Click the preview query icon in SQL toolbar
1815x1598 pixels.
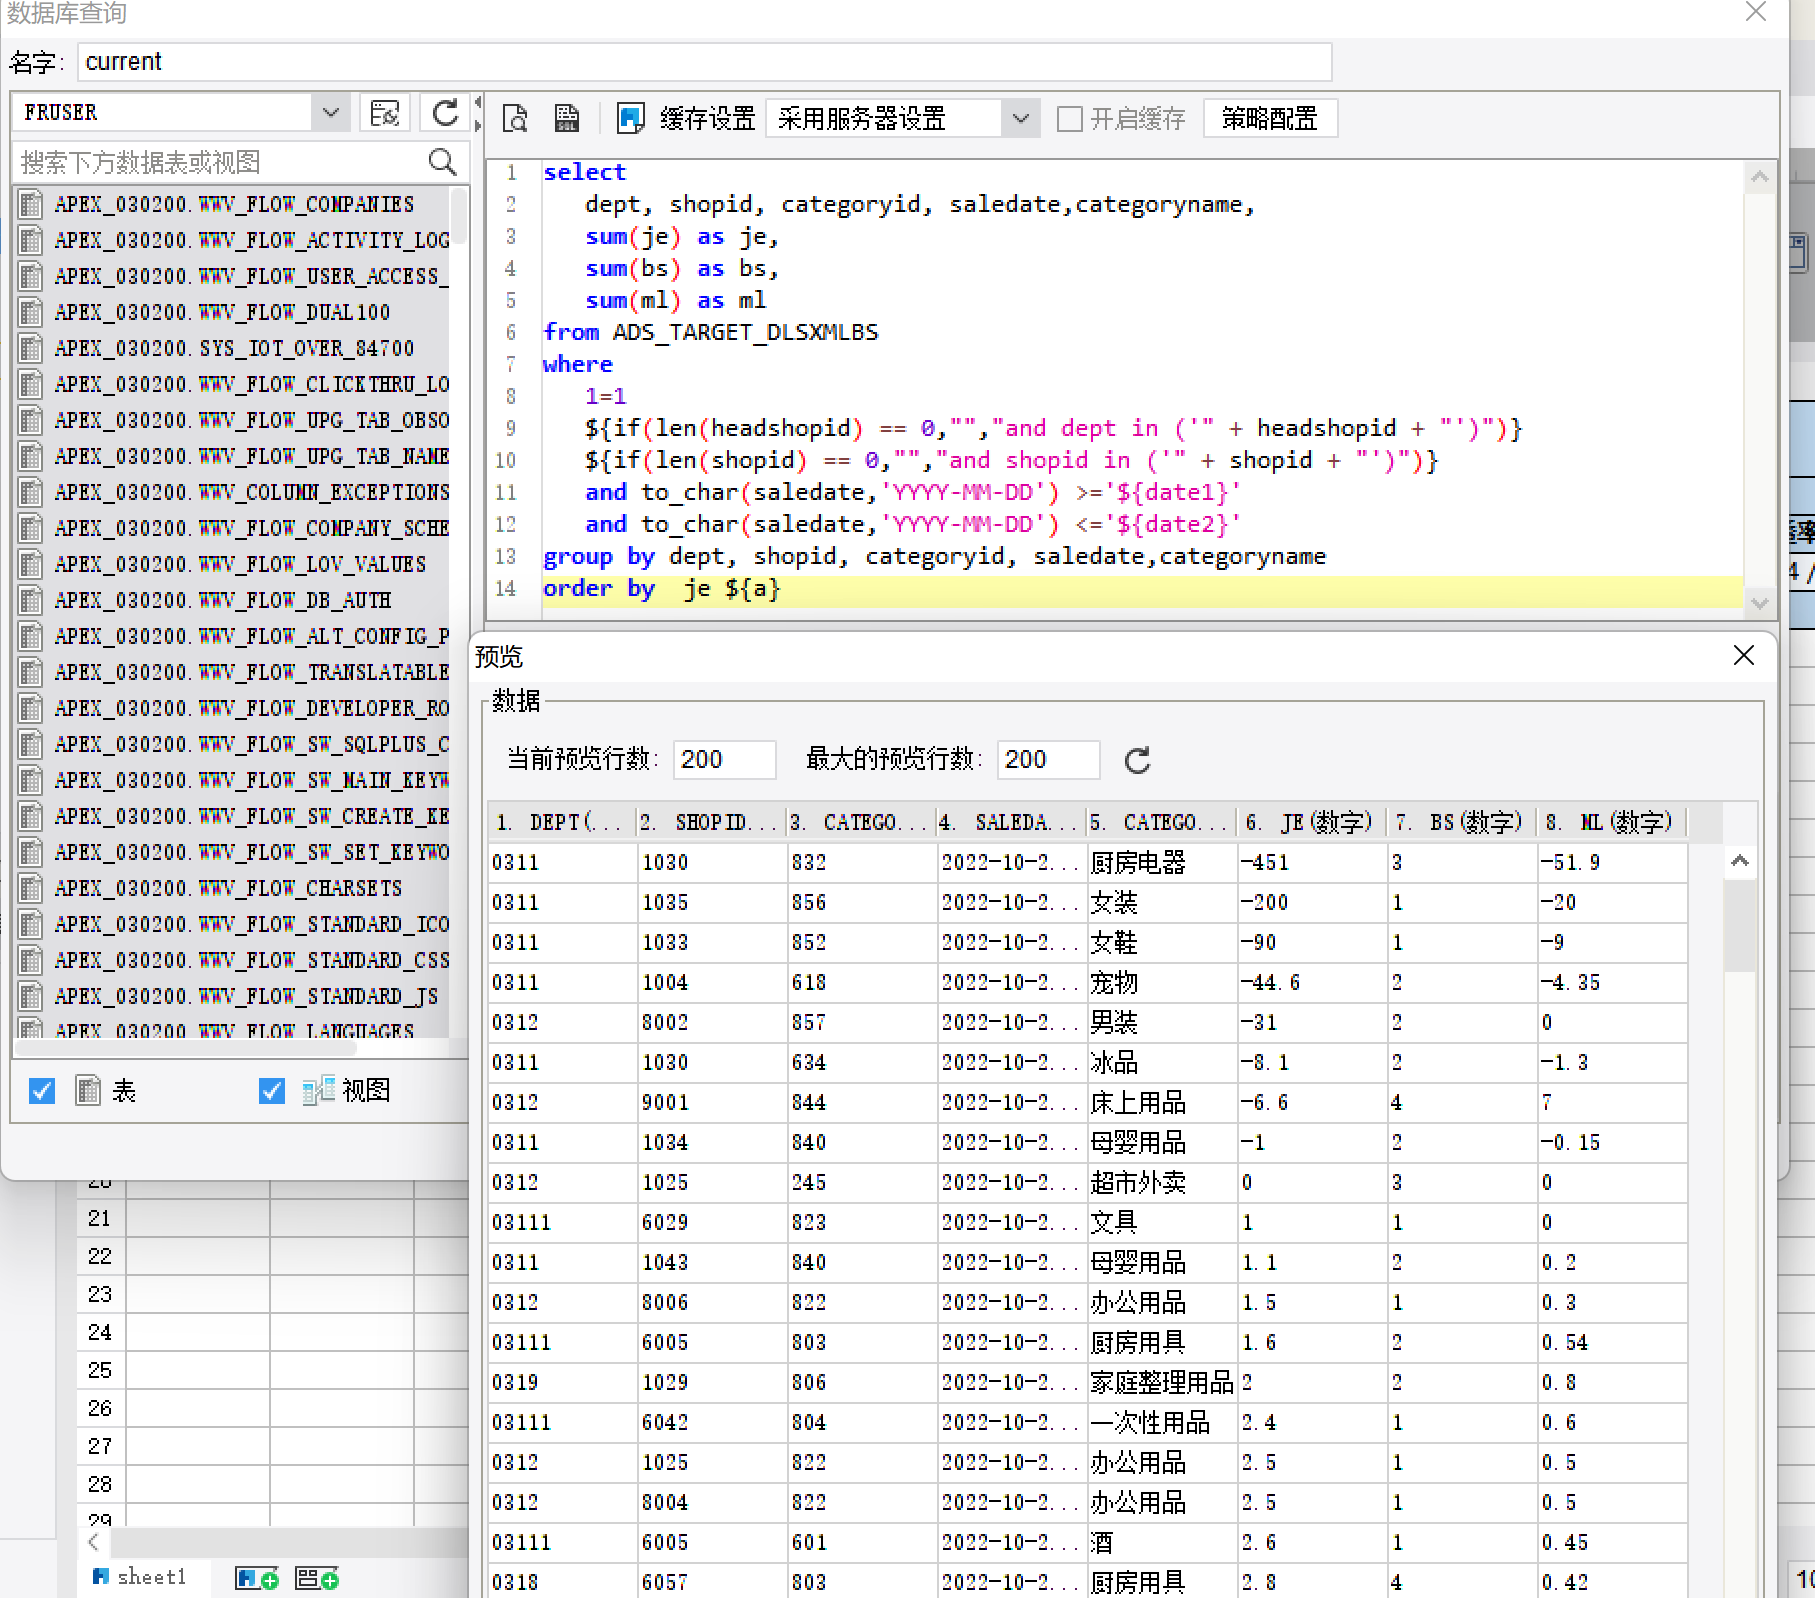[515, 119]
